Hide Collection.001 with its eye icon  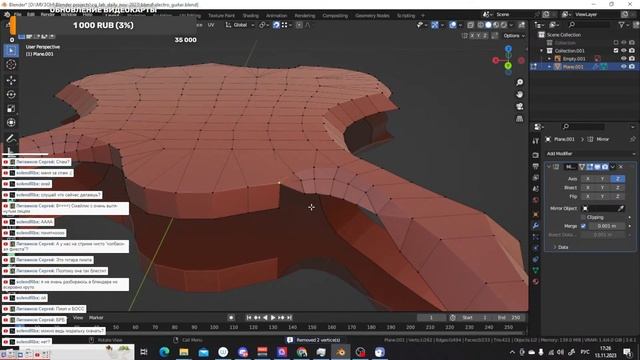click(623, 51)
